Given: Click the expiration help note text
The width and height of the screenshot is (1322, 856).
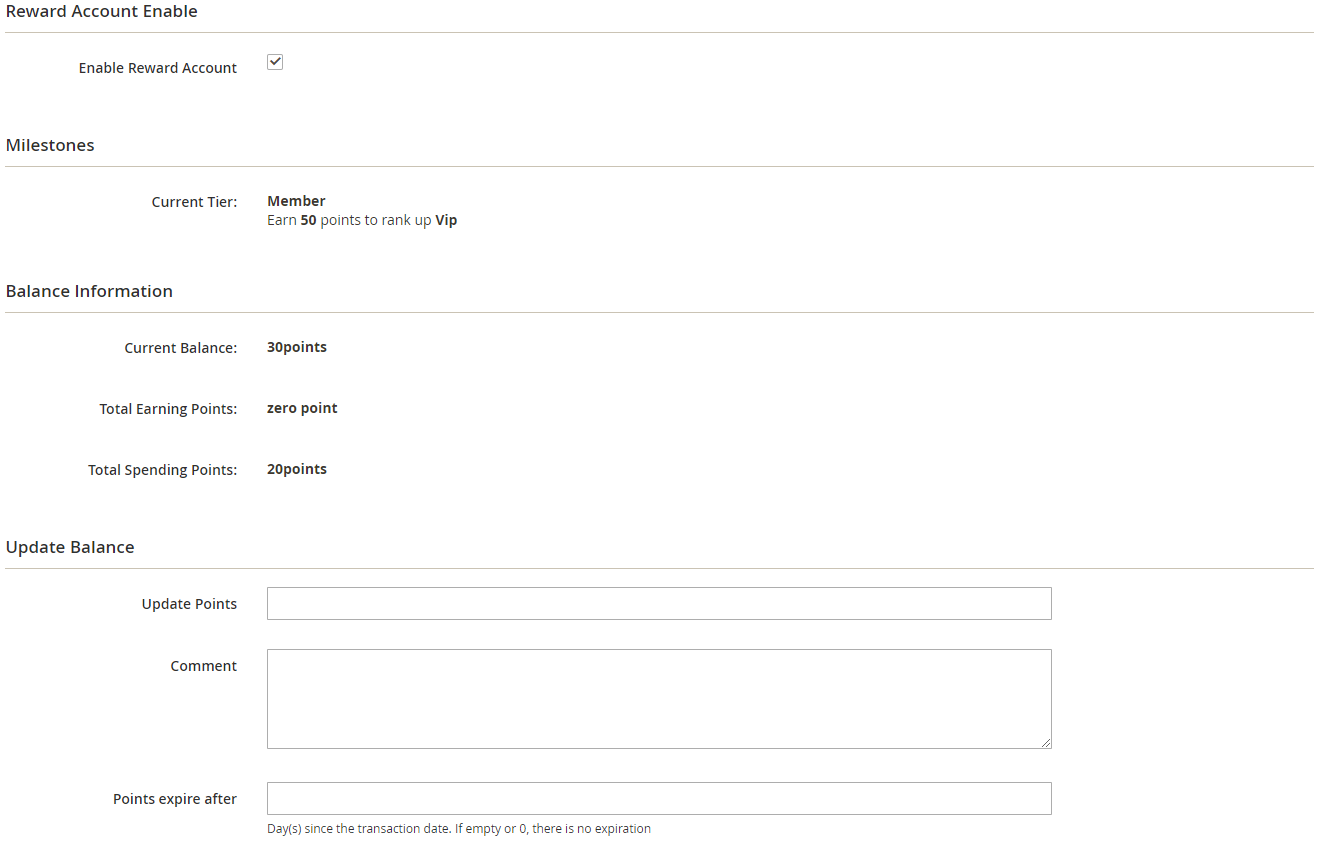Looking at the screenshot, I should pyautogui.click(x=458, y=828).
